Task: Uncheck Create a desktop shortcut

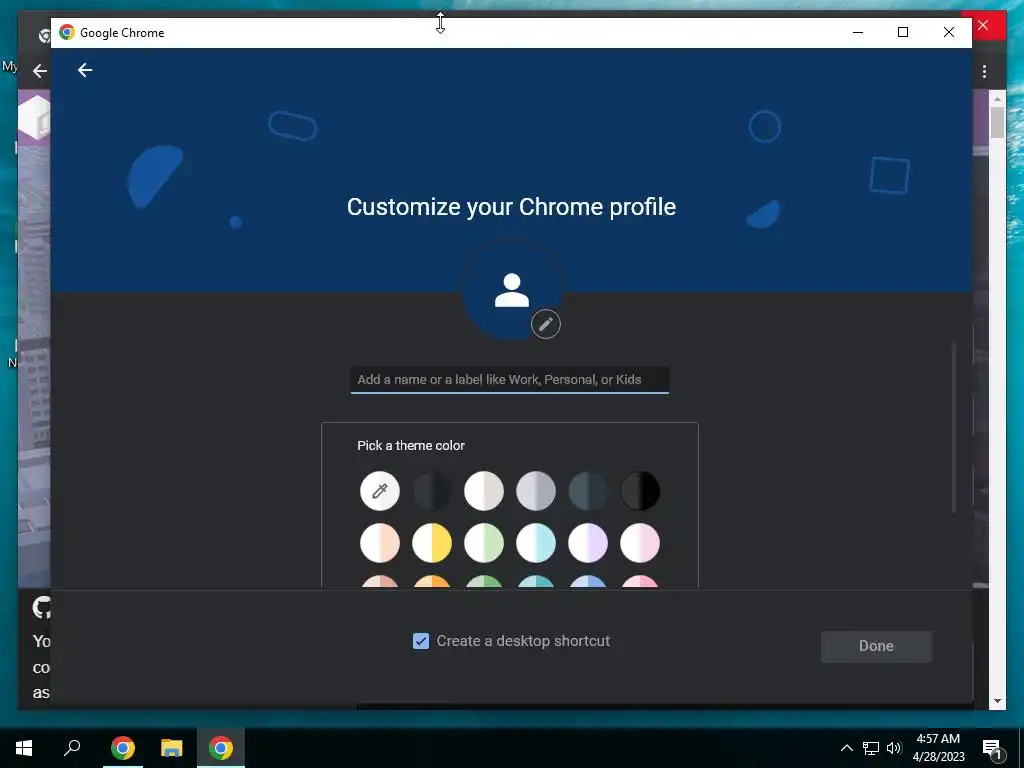Action: pyautogui.click(x=421, y=641)
